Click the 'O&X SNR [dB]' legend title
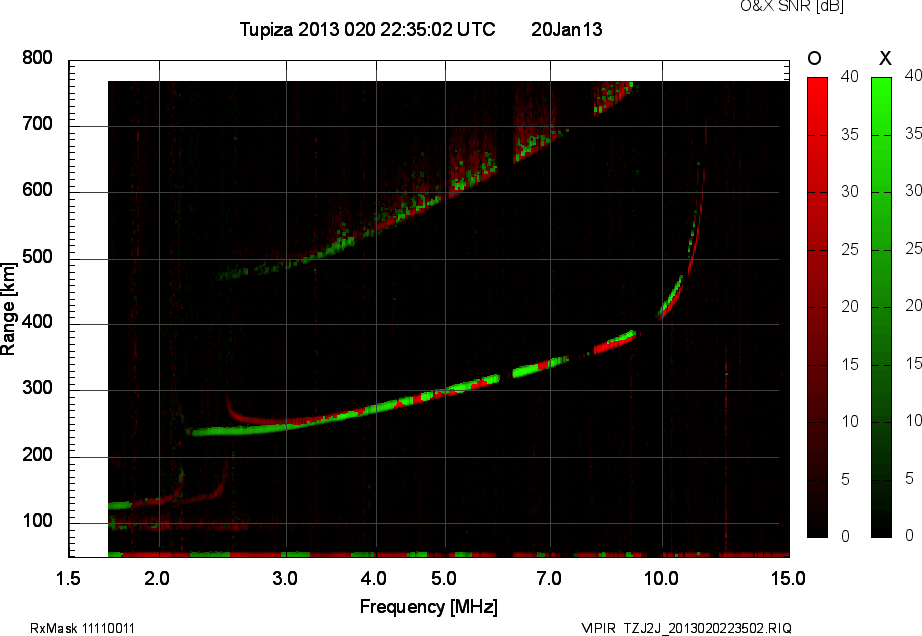 (791, 6)
